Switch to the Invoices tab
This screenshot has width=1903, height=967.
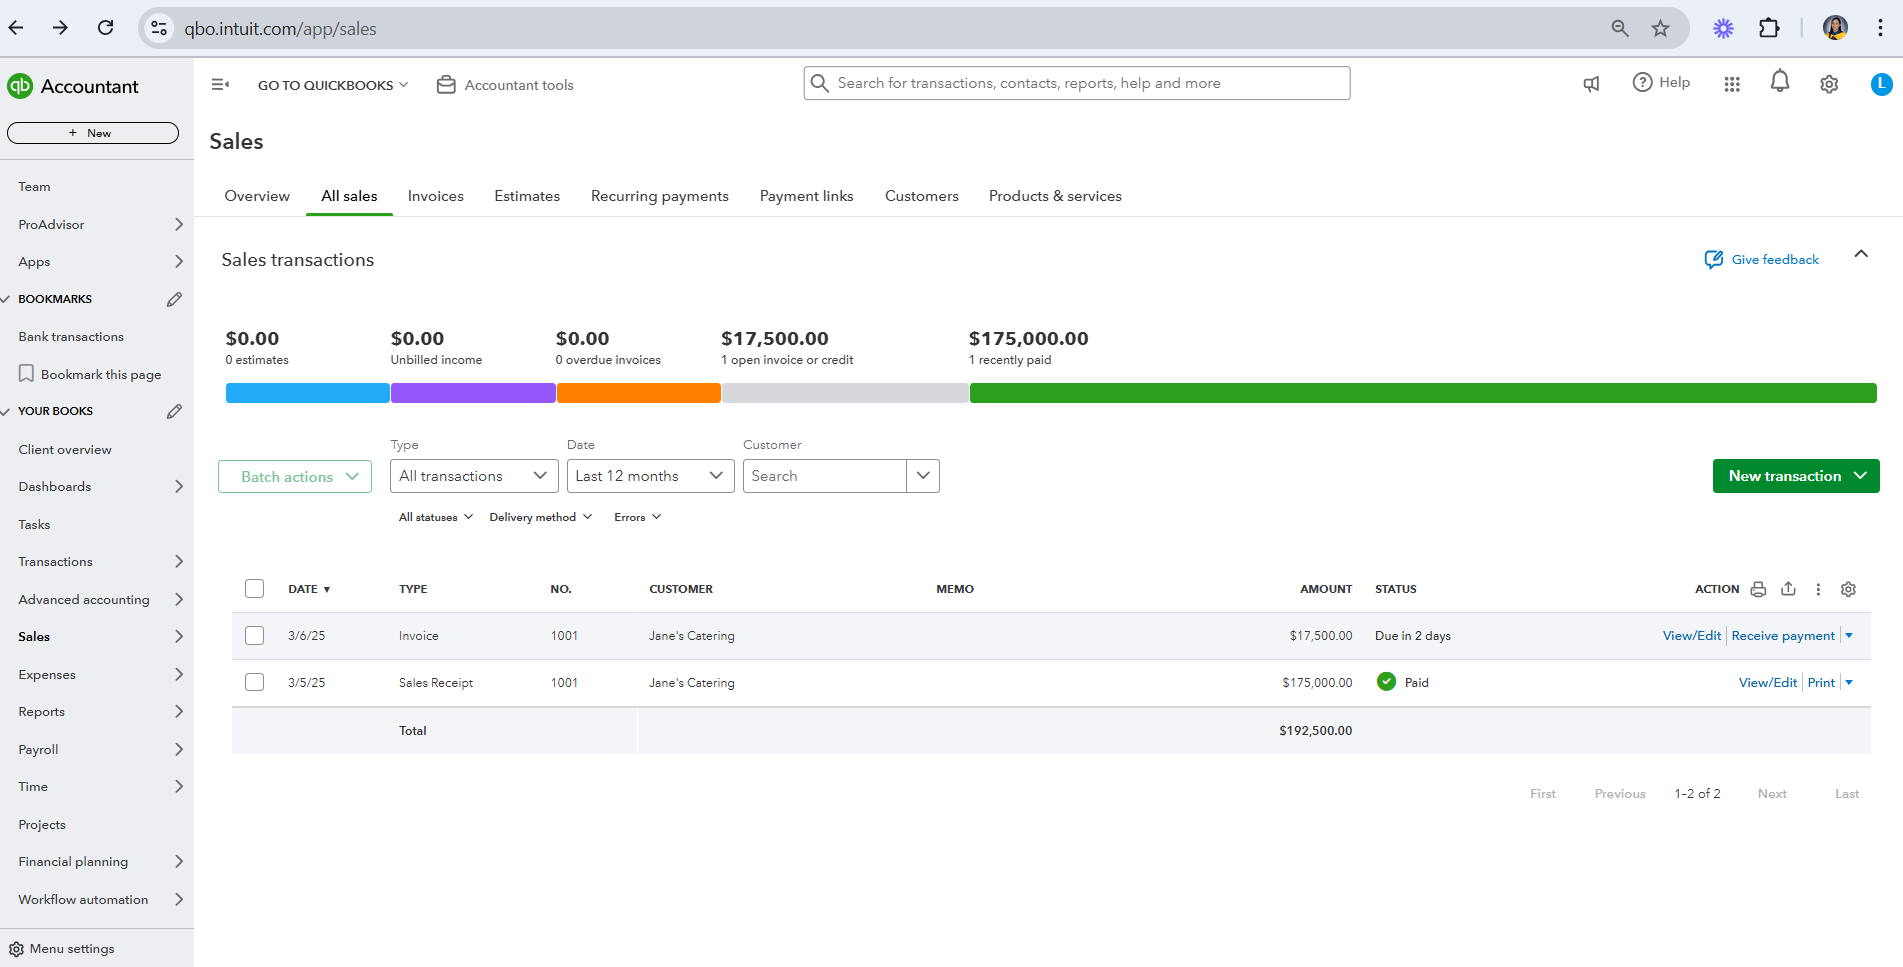coord(436,196)
